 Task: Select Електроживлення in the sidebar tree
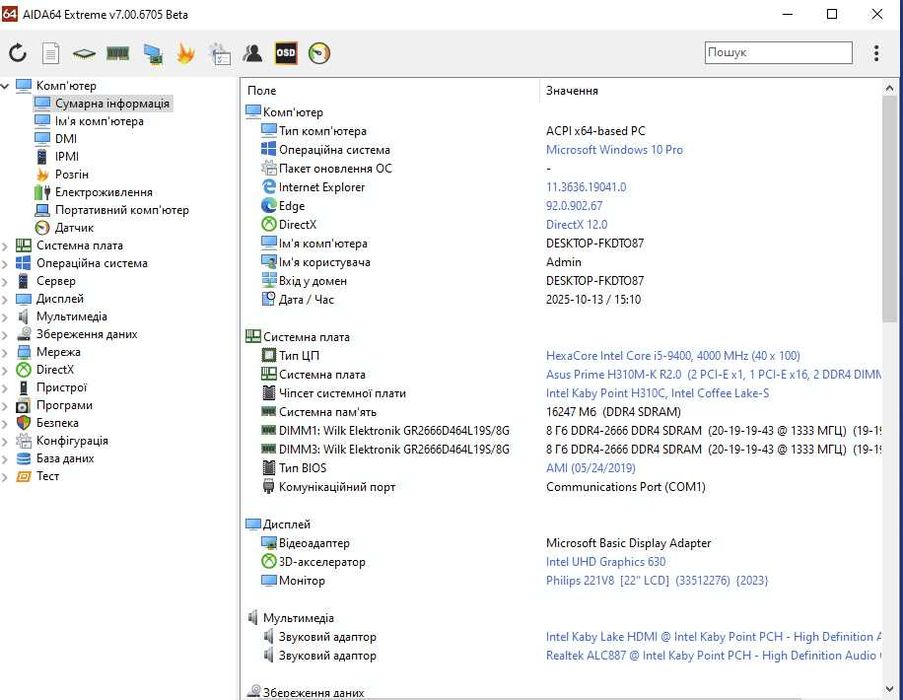click(103, 192)
